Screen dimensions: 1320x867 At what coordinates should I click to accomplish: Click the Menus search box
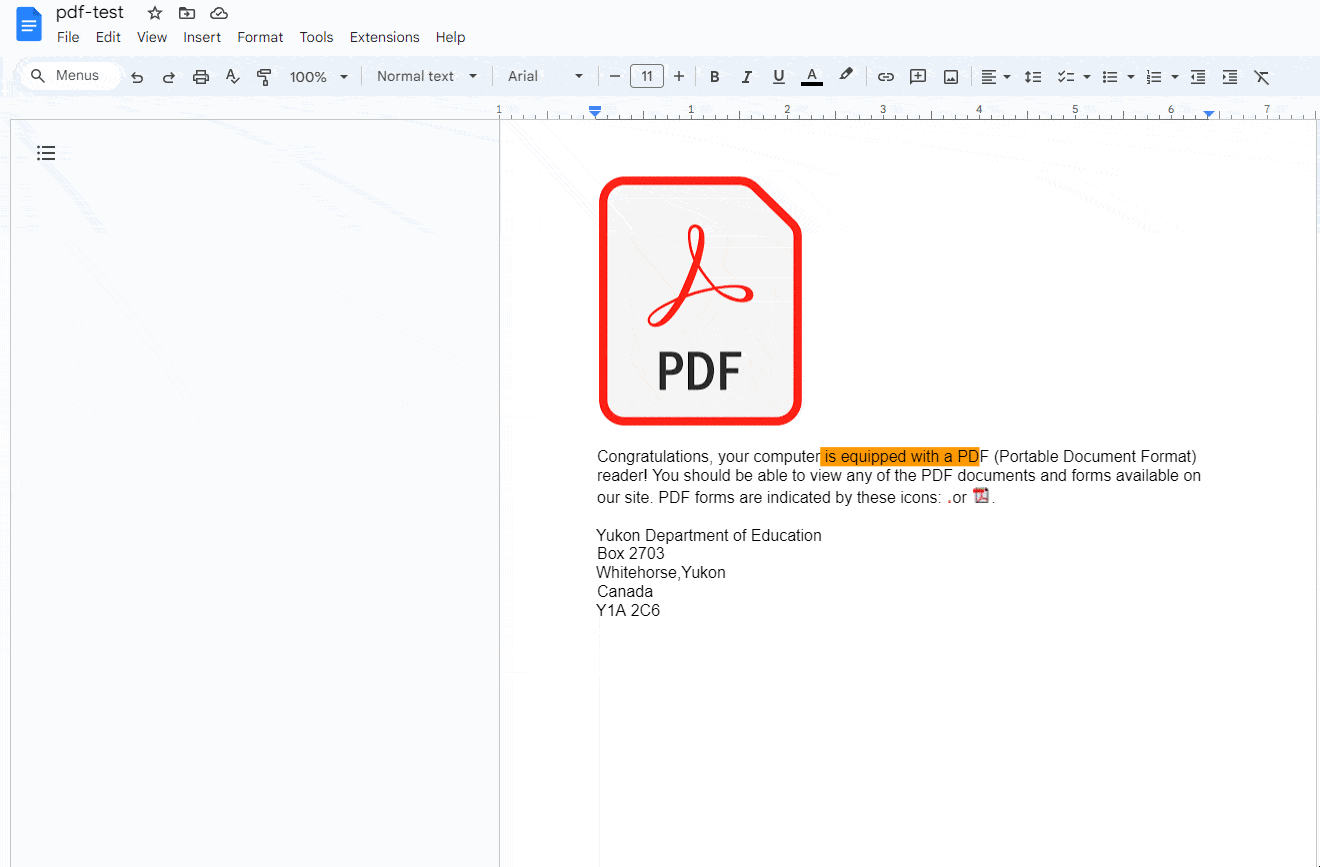pos(71,76)
